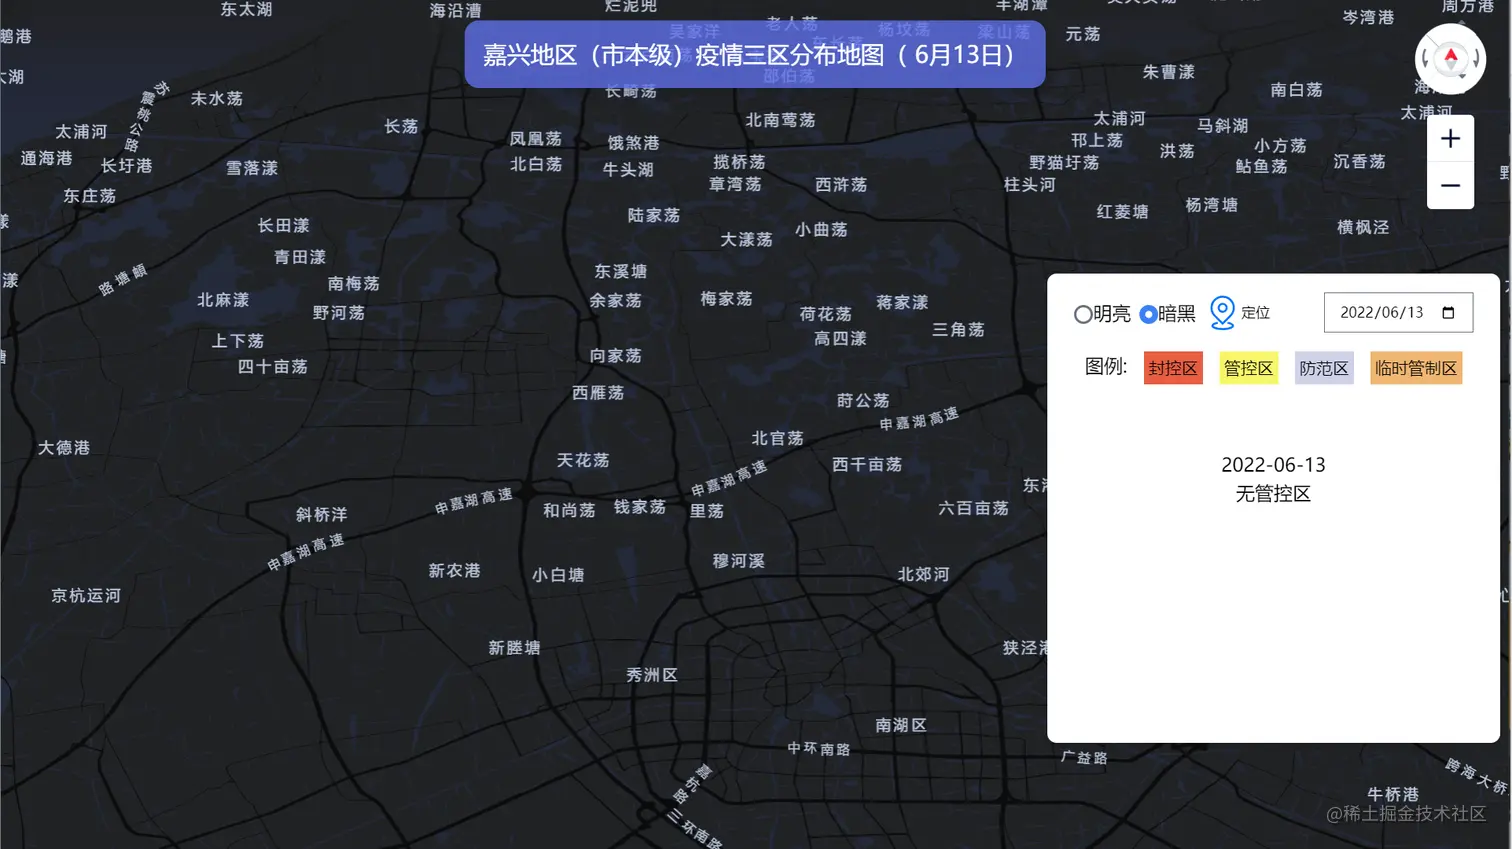Click the 朱曹漾 map label
This screenshot has height=849, width=1512.
click(1169, 72)
